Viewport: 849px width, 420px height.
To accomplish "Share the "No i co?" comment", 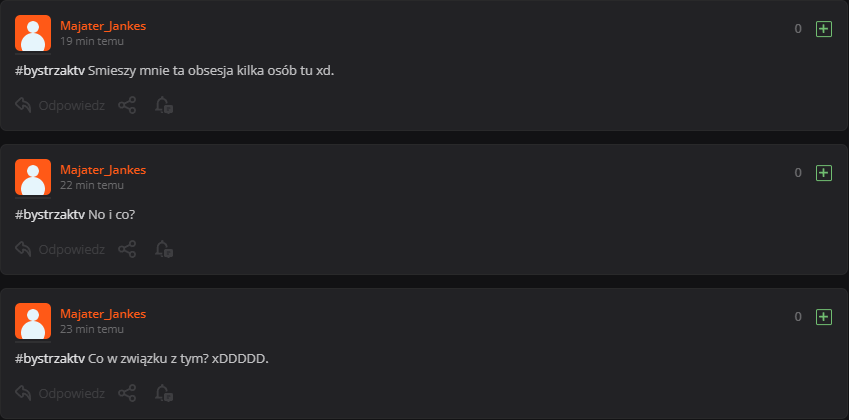I will pyautogui.click(x=127, y=249).
